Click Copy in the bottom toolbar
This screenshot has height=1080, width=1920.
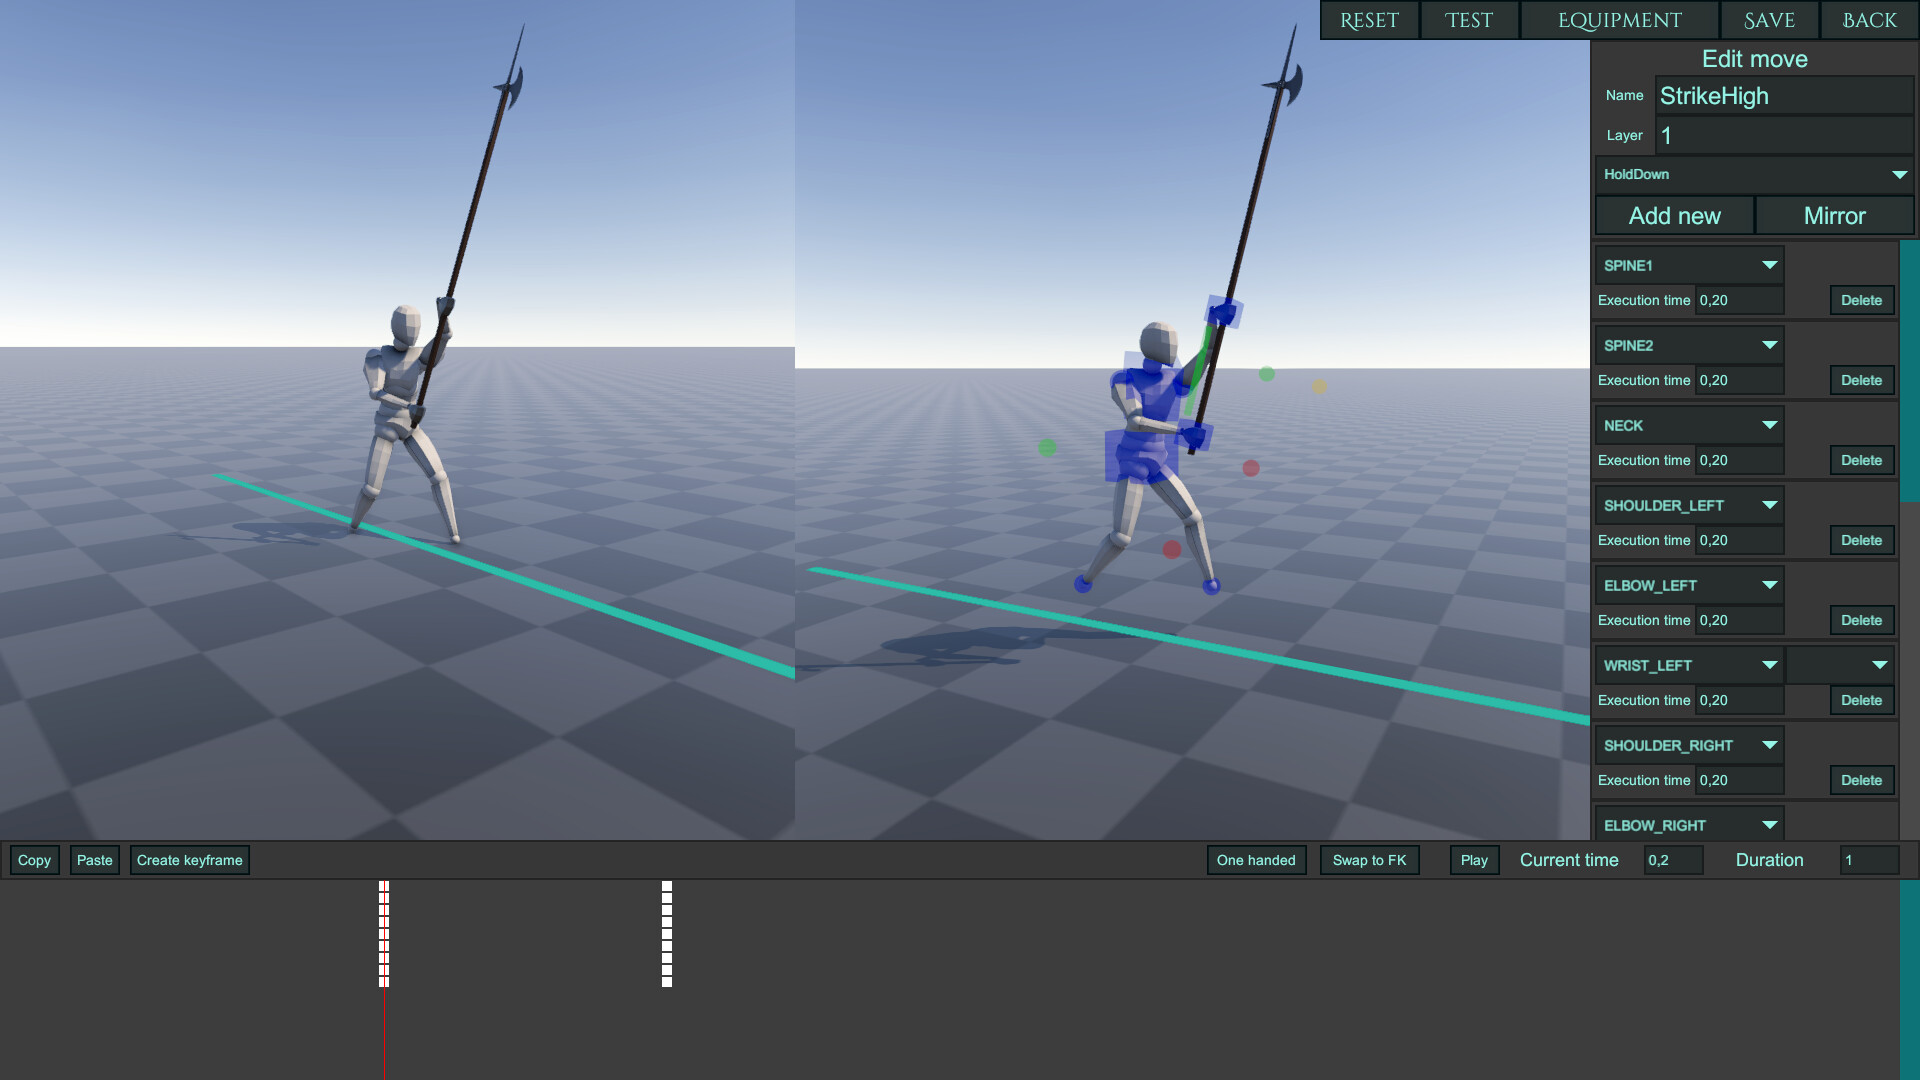tap(33, 860)
